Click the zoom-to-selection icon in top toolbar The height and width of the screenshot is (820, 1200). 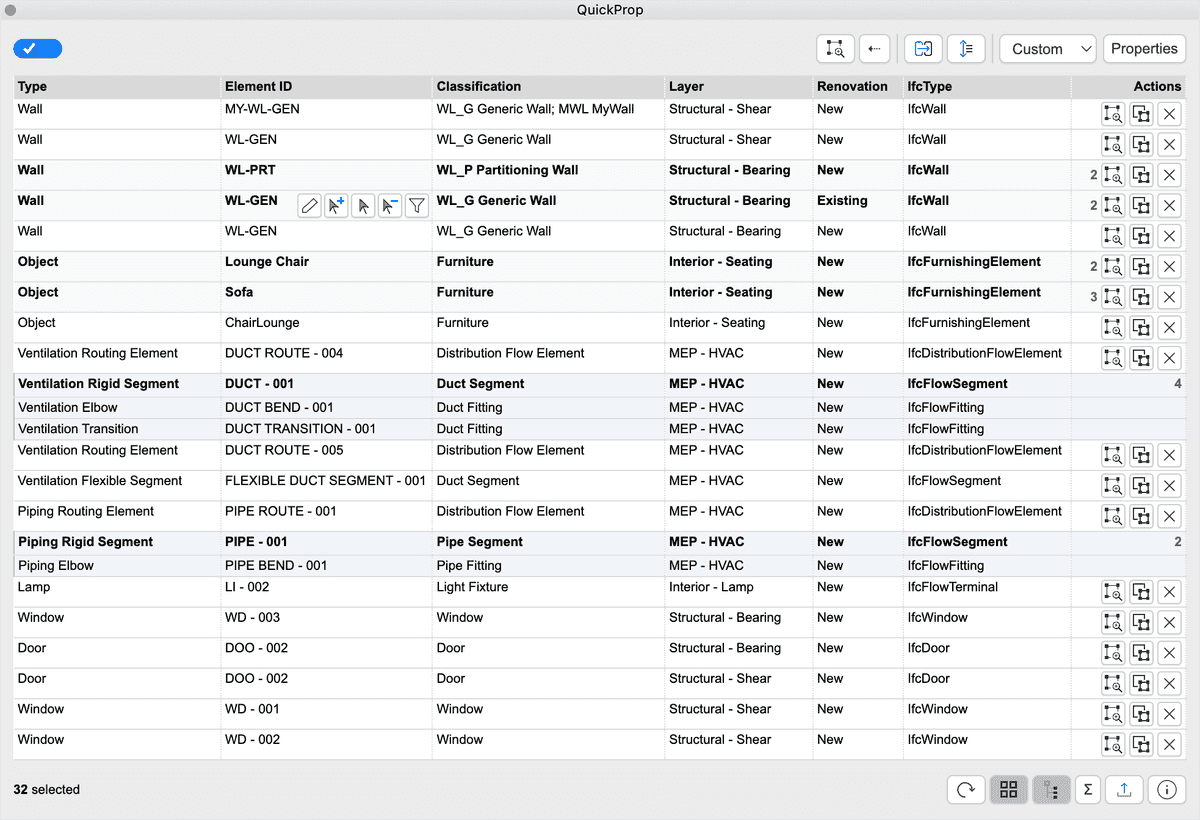tap(835, 48)
